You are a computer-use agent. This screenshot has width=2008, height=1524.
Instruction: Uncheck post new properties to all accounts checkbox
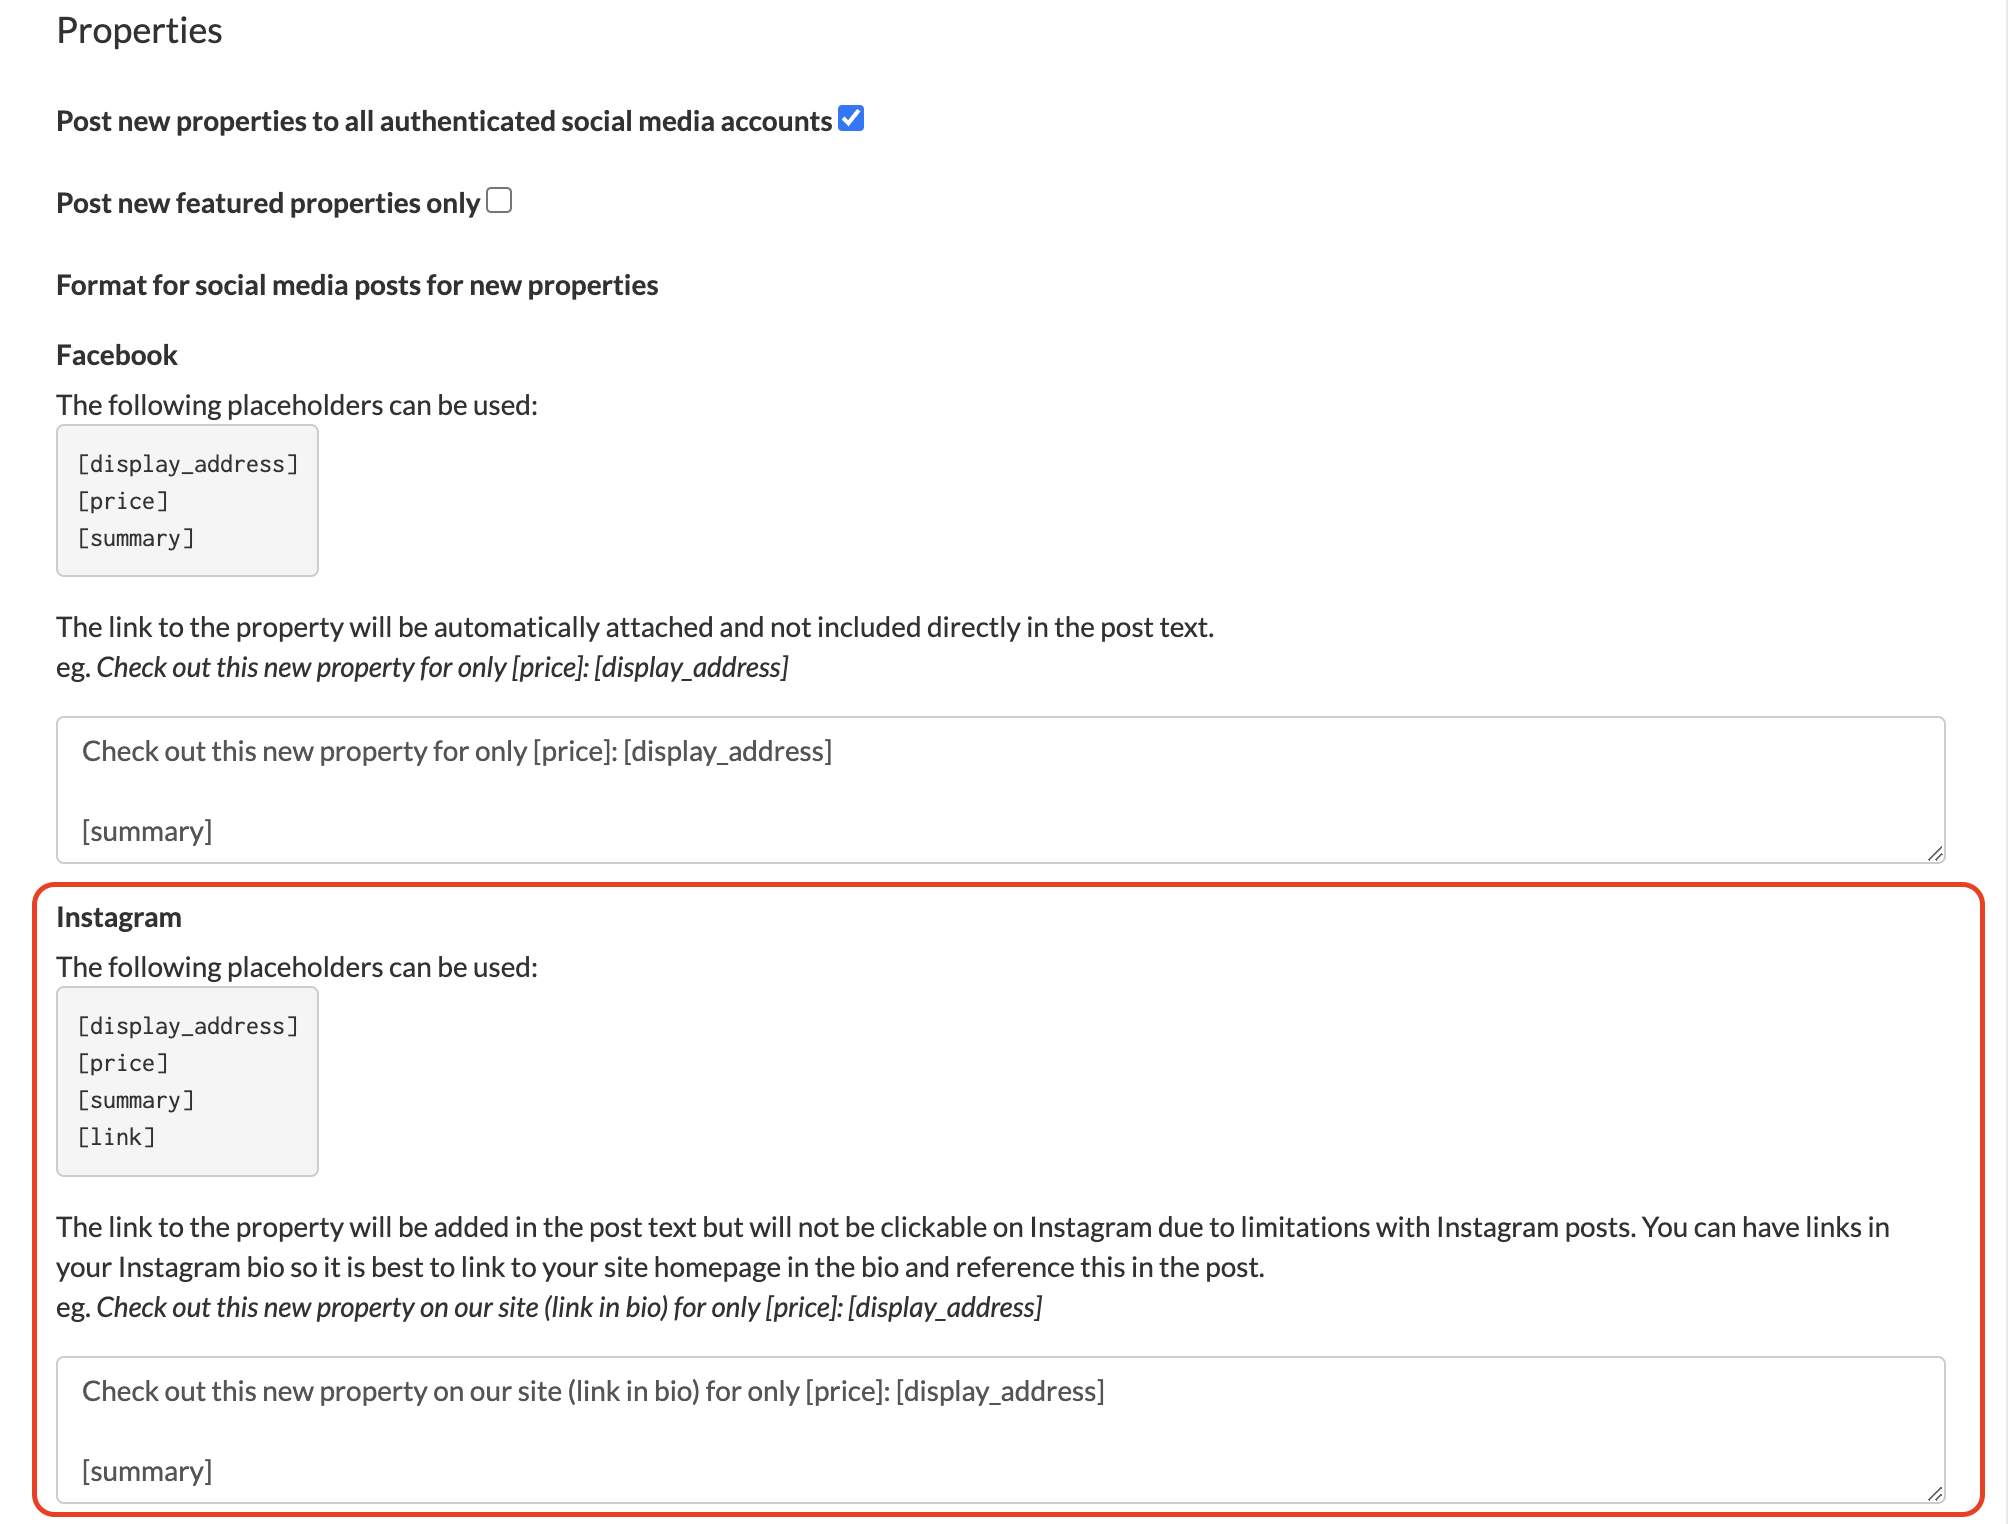[851, 119]
